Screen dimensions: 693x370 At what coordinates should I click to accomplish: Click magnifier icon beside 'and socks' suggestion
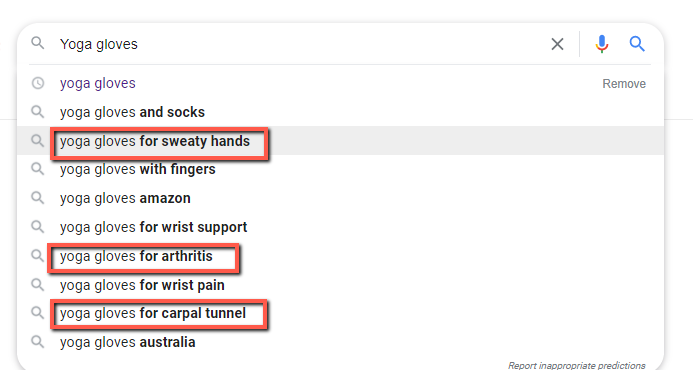(x=38, y=112)
